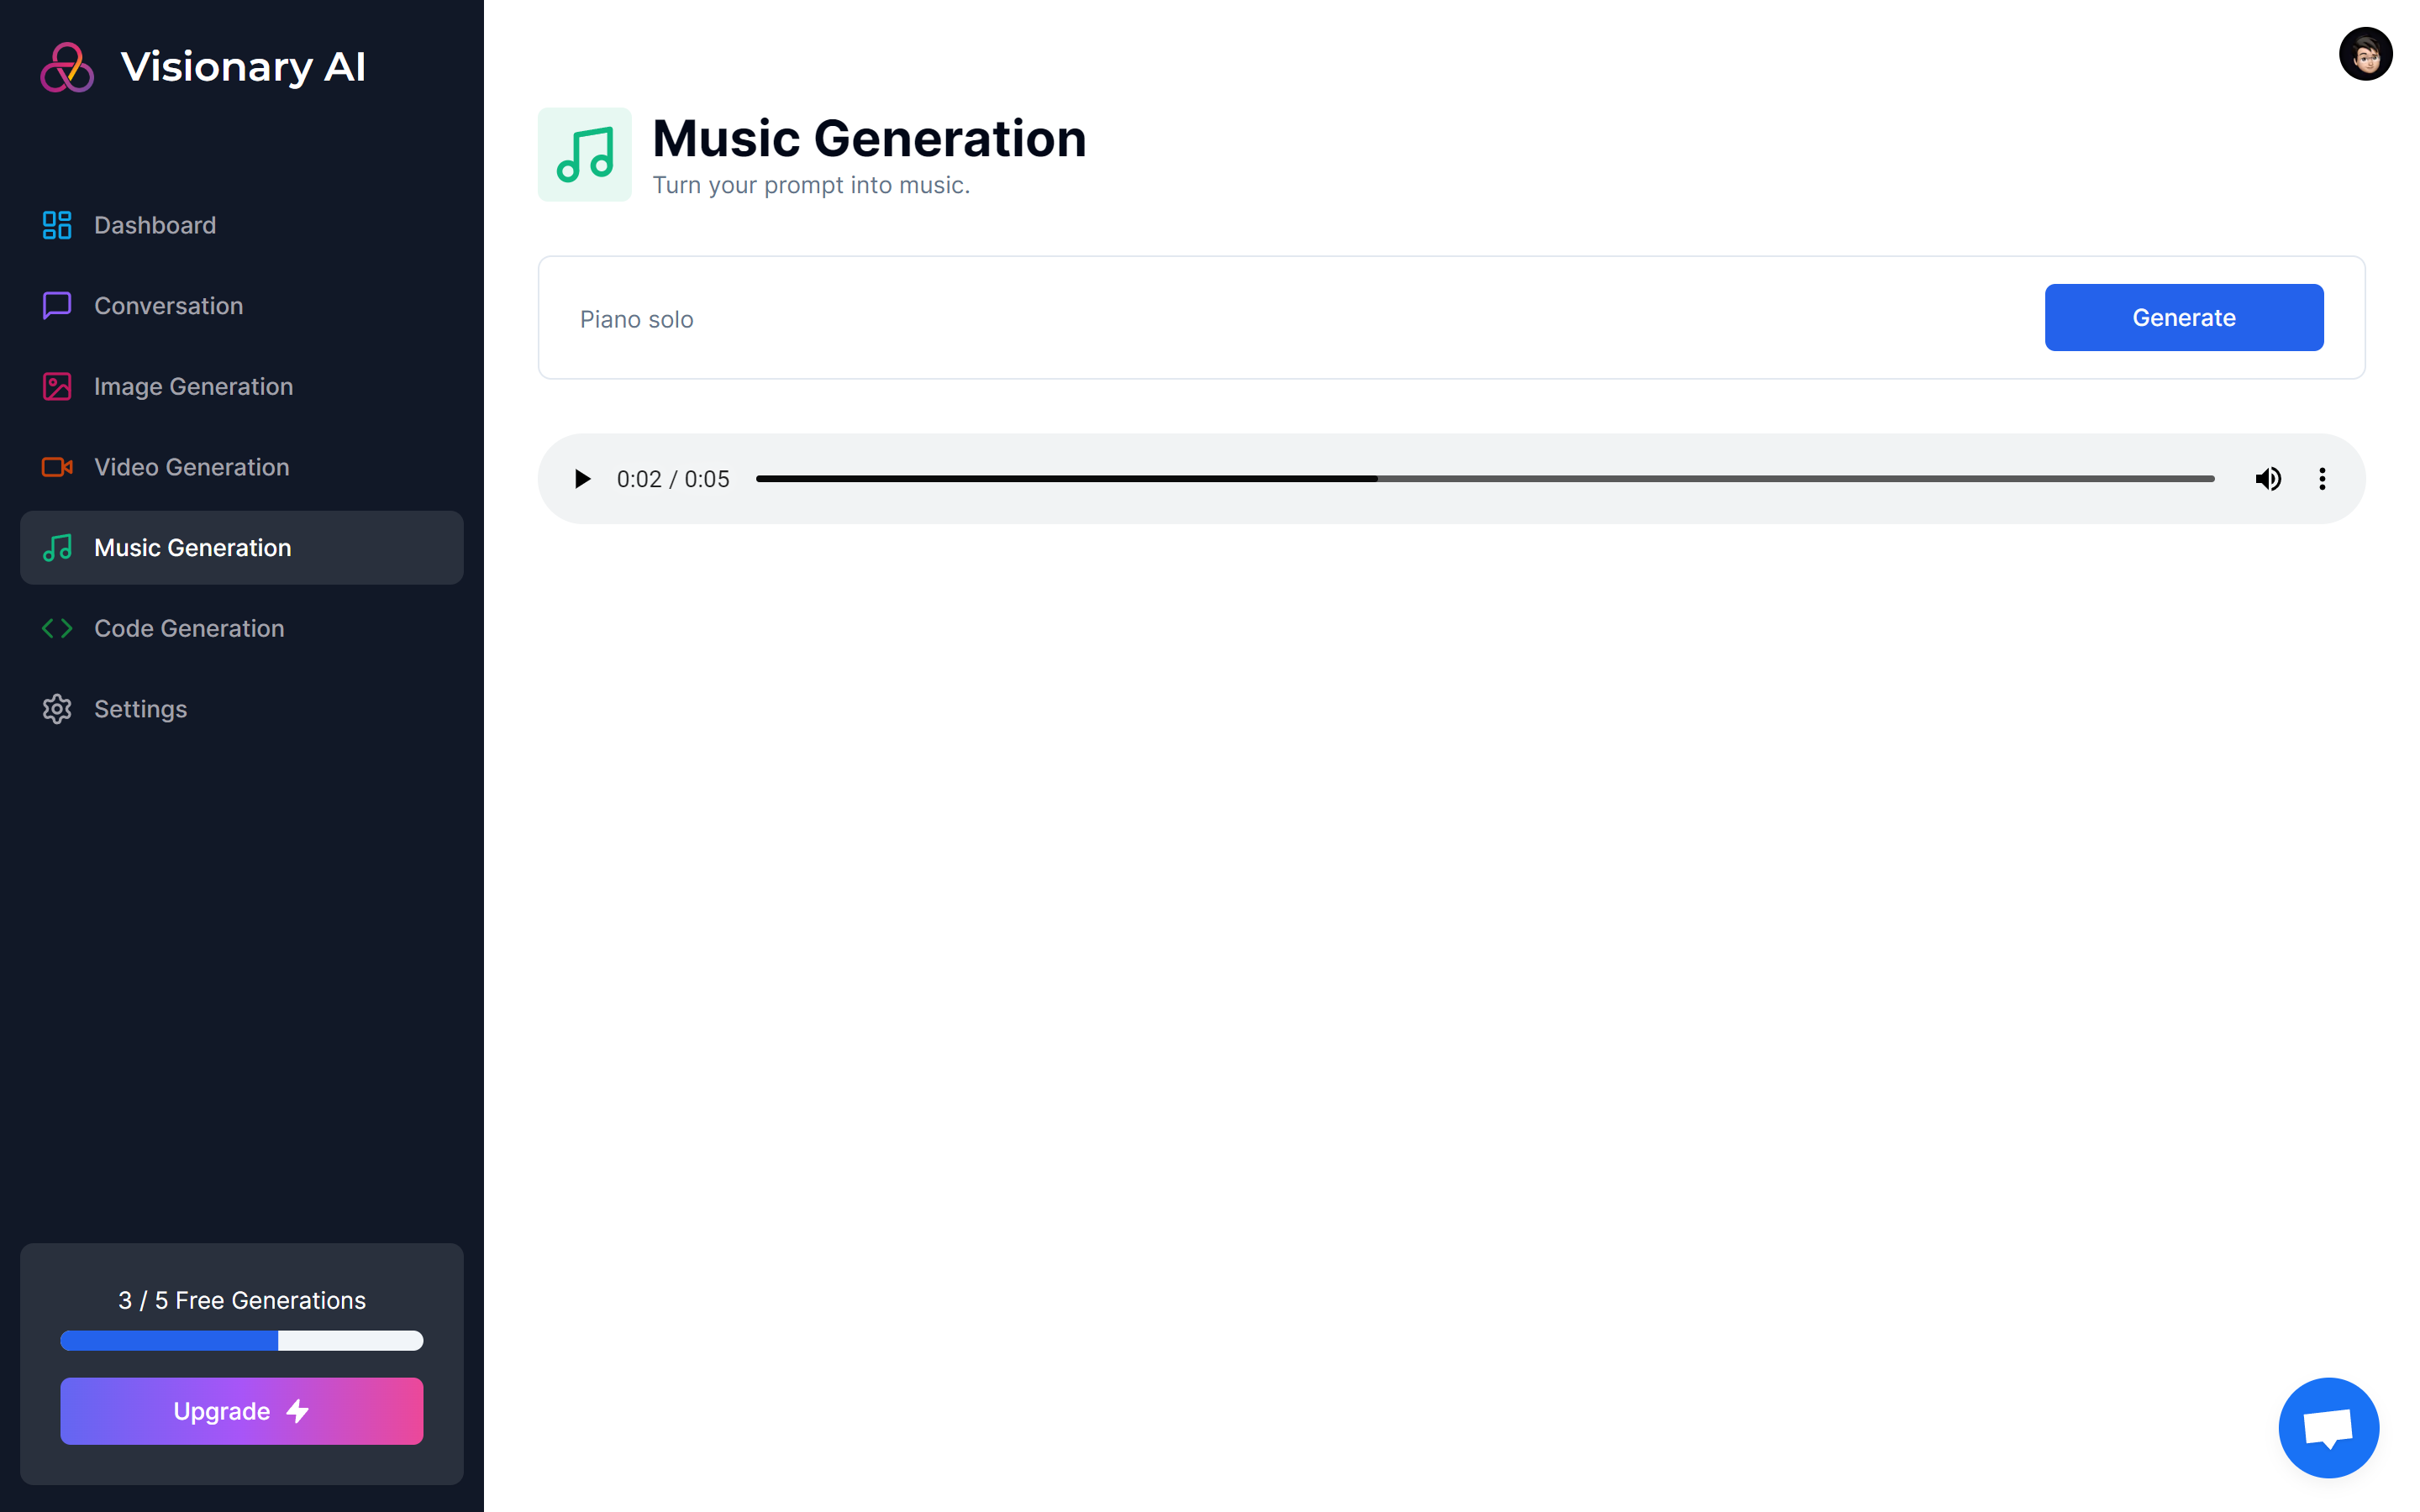Seek on the audio progress bar

coord(1484,479)
